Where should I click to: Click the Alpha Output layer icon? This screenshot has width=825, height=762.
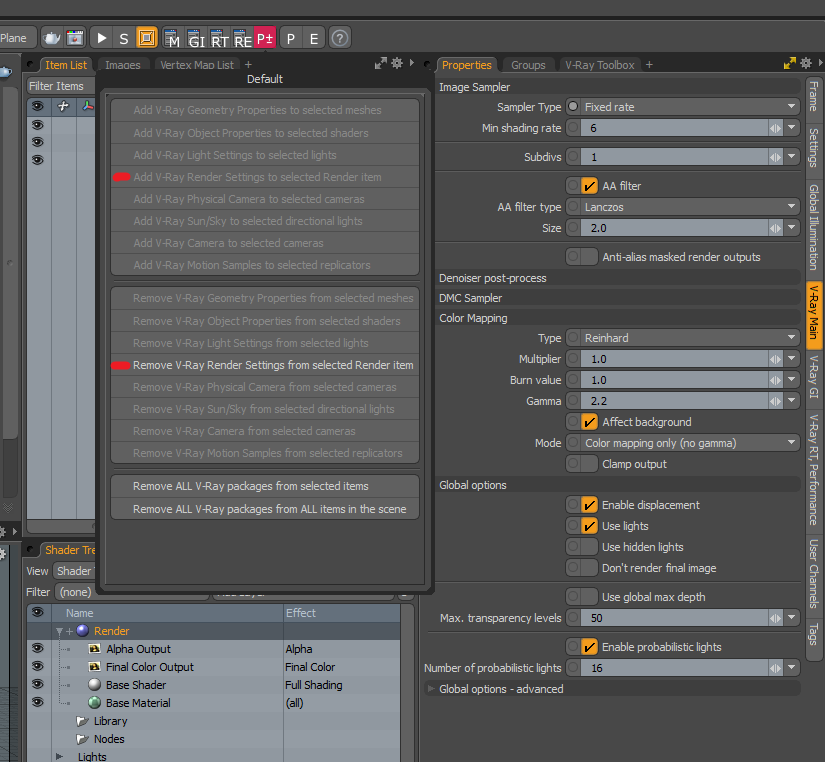click(x=95, y=648)
